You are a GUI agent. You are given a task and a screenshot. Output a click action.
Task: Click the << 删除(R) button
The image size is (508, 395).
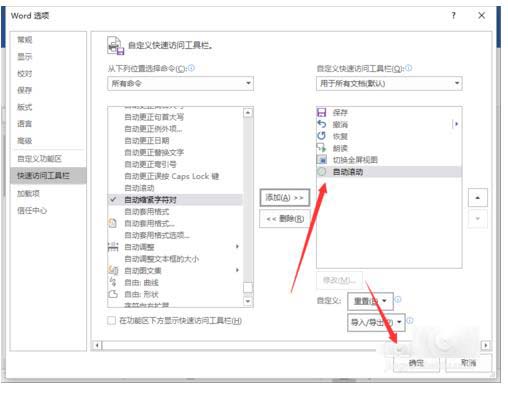click(285, 219)
